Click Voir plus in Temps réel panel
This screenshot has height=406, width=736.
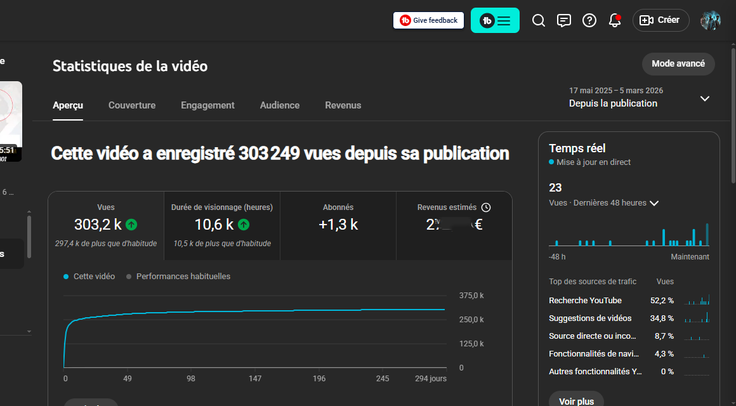click(575, 400)
